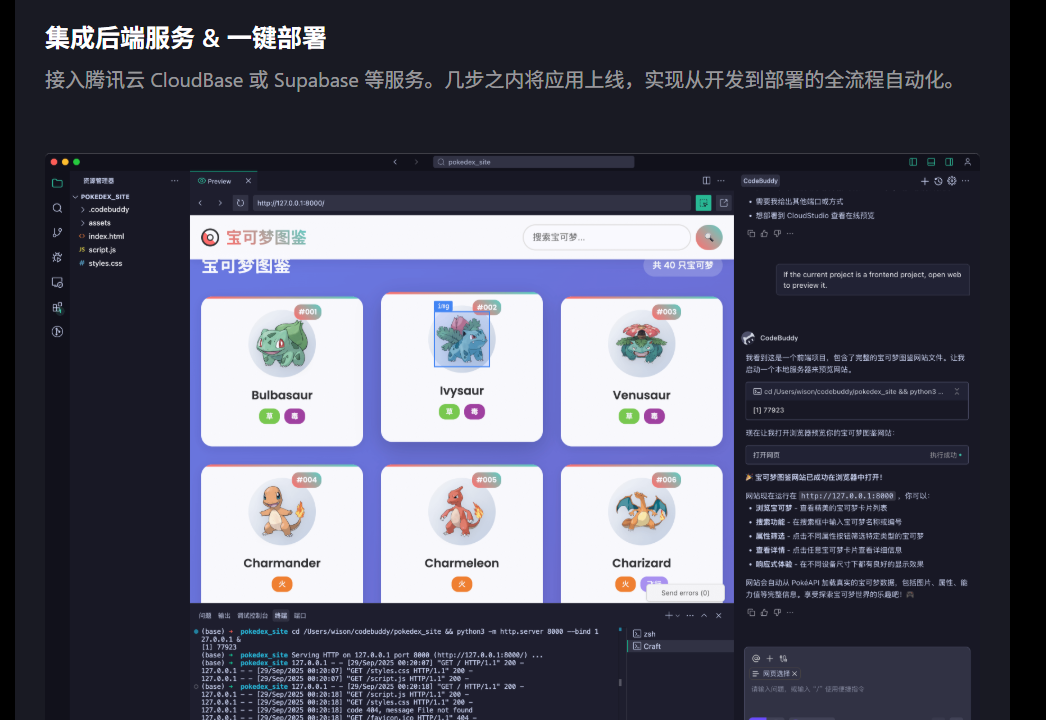Click the explorer panel more actions ellipsis
The image size is (1046, 720).
coord(174,181)
